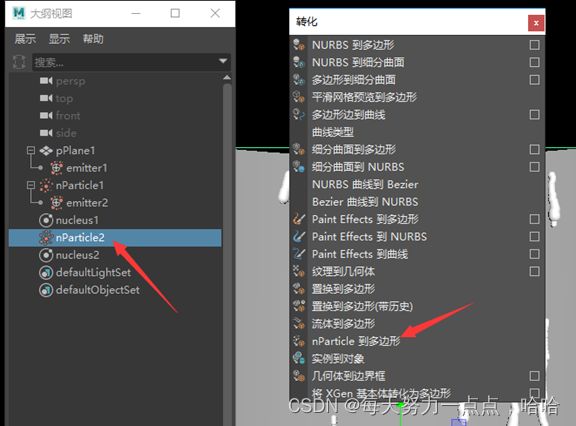Click the top camera icon in outliner
Screen dimensions: 576x426
point(46,98)
